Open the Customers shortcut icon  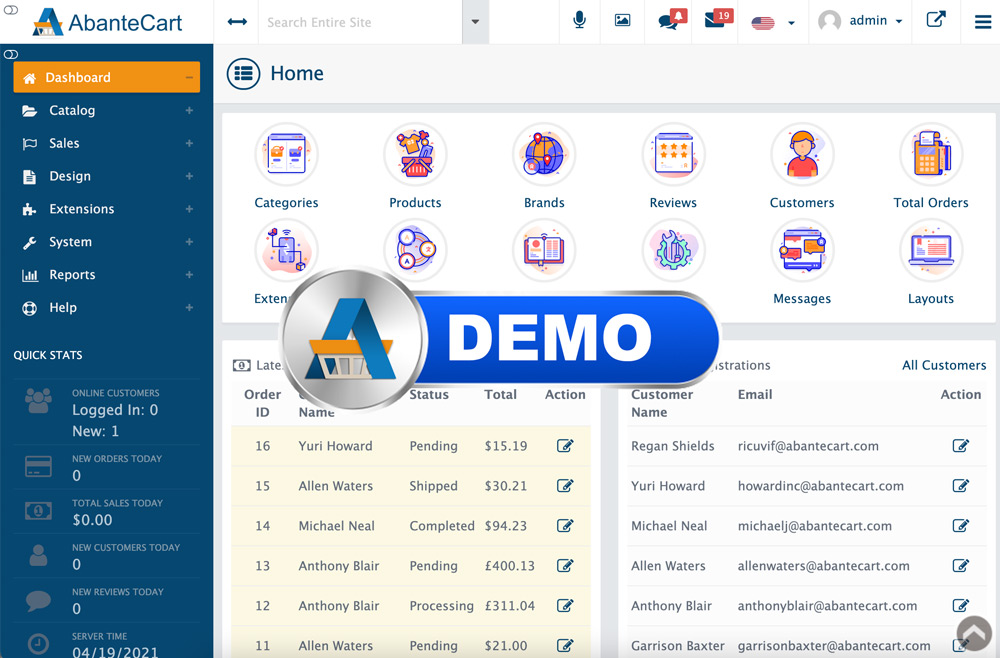(x=802, y=154)
